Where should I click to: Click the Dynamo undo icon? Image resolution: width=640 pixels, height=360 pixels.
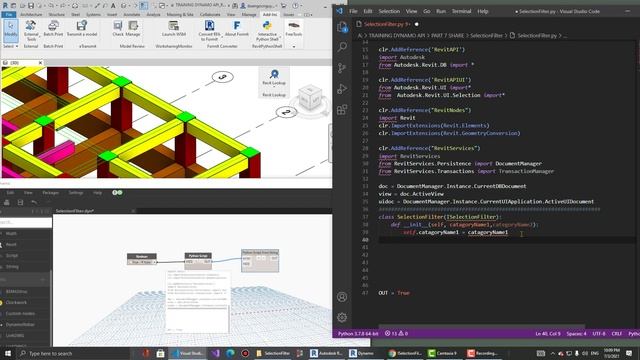tap(34, 202)
